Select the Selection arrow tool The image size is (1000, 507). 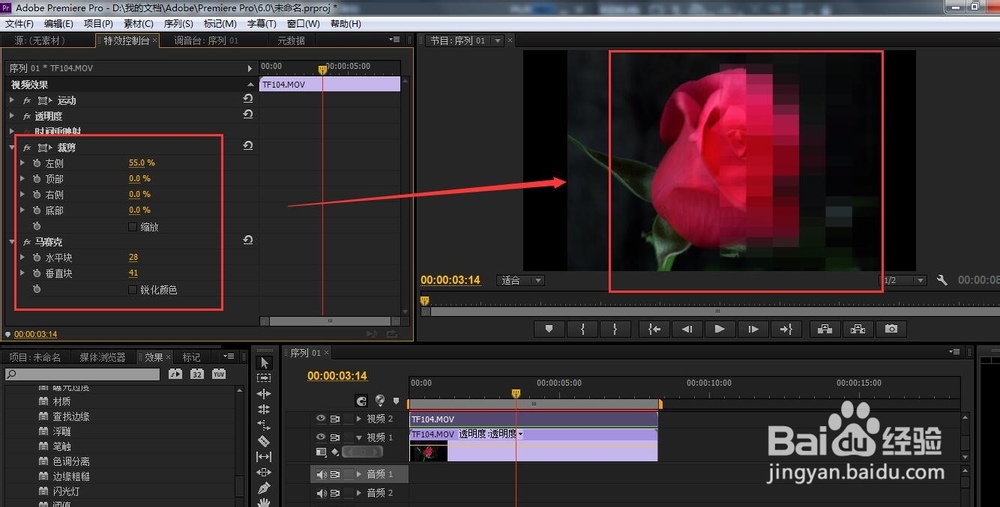264,362
